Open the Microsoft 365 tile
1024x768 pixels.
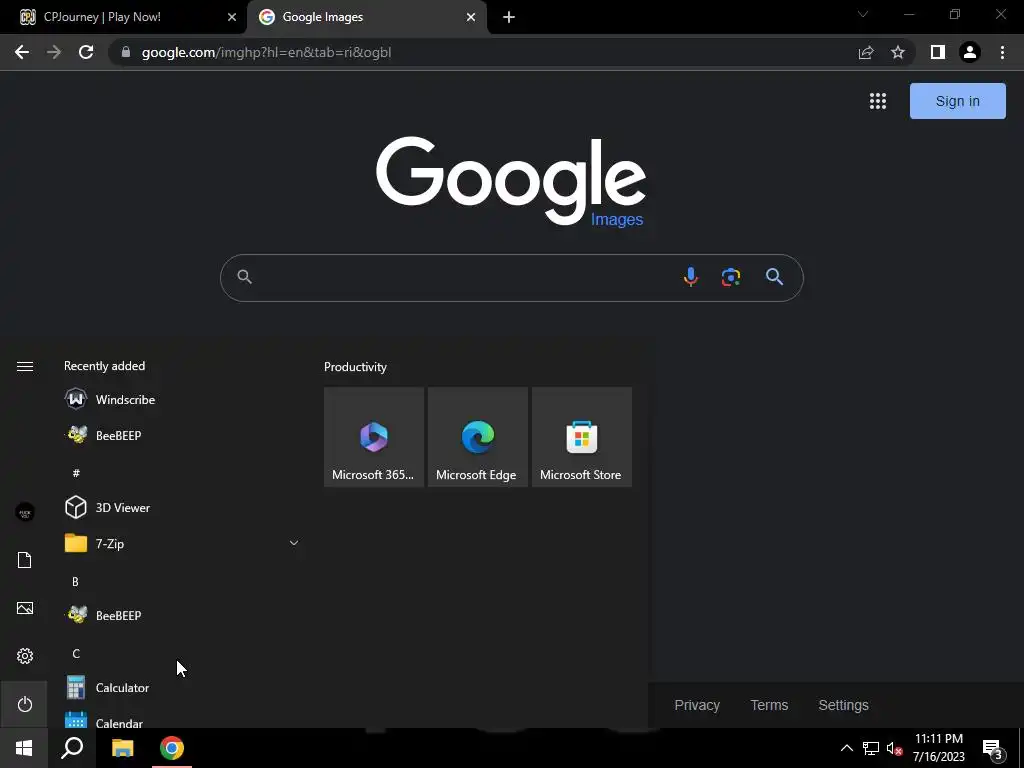(x=374, y=437)
